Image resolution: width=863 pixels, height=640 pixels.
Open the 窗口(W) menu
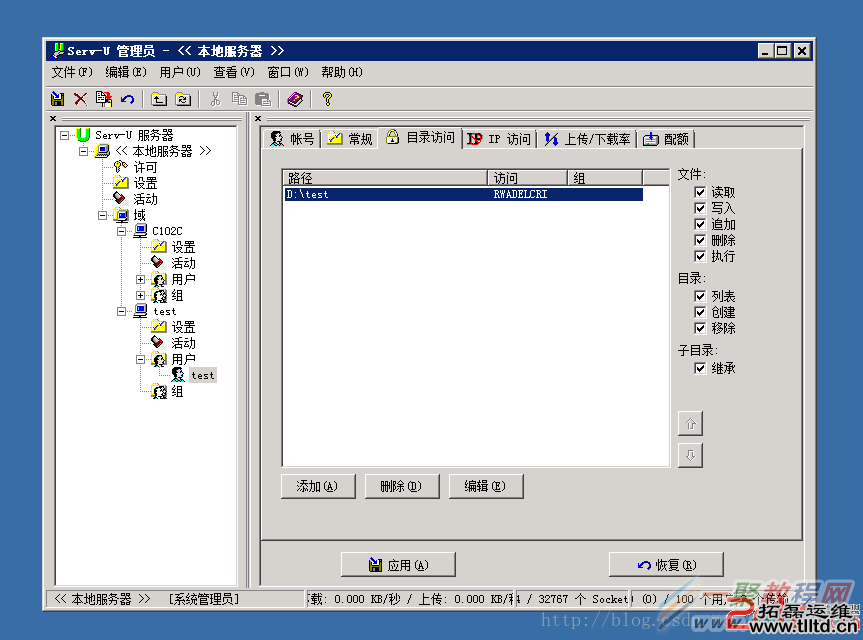[x=287, y=72]
